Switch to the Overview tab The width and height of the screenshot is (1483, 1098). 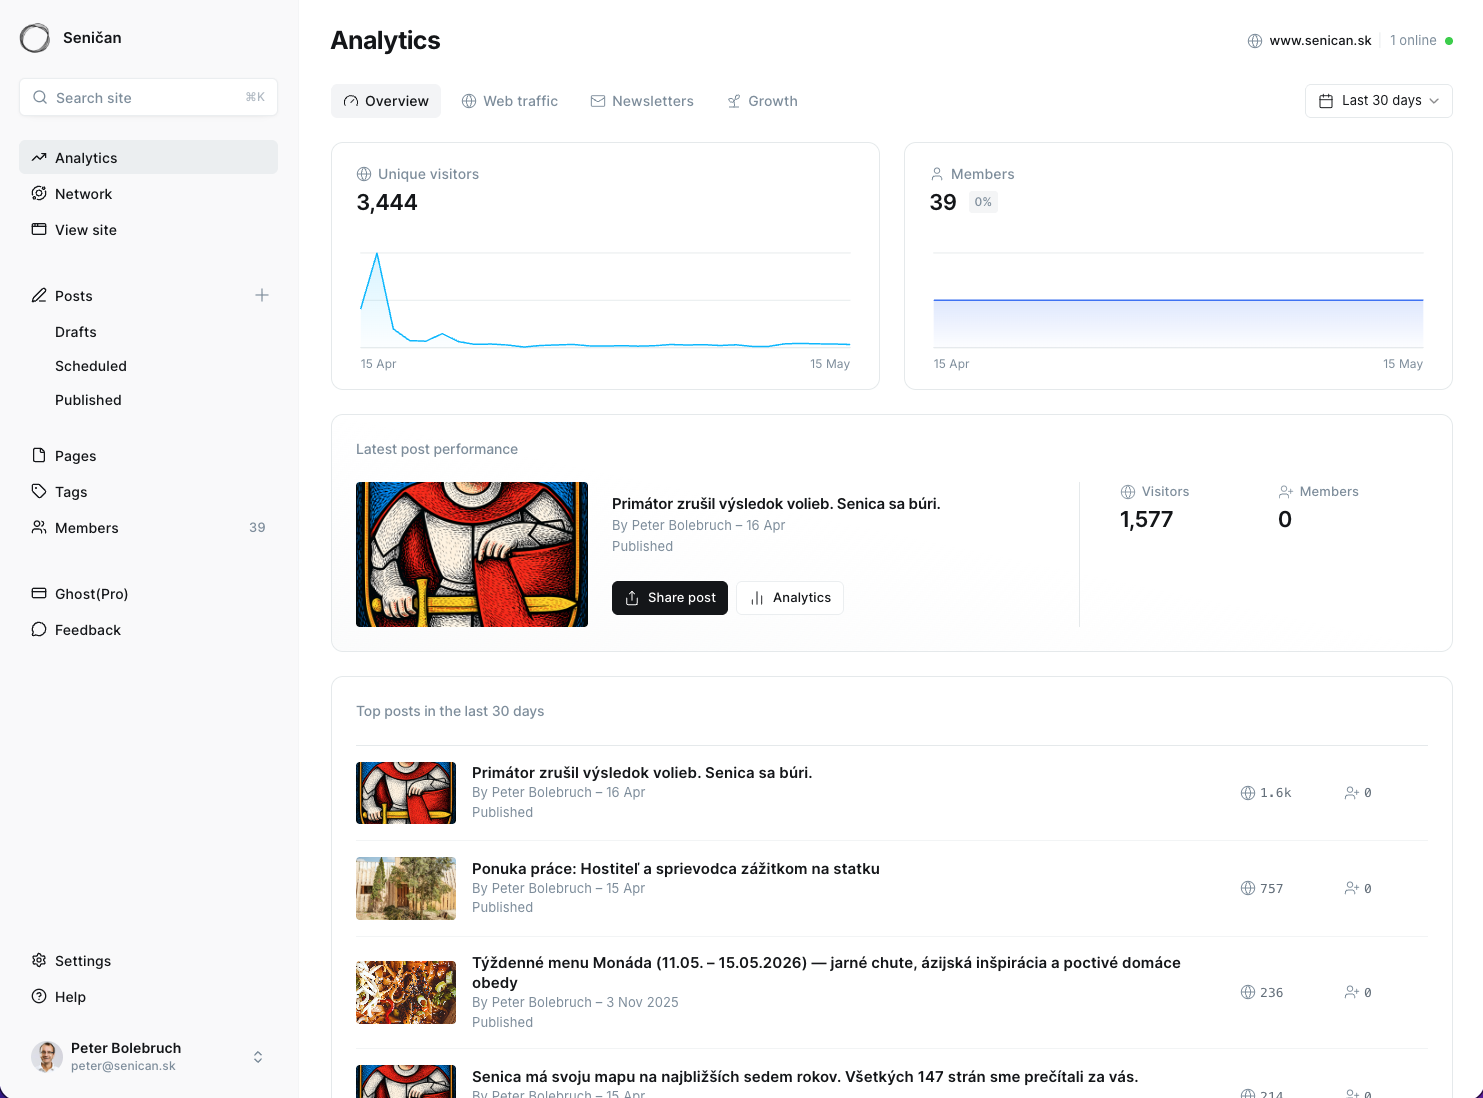(386, 101)
